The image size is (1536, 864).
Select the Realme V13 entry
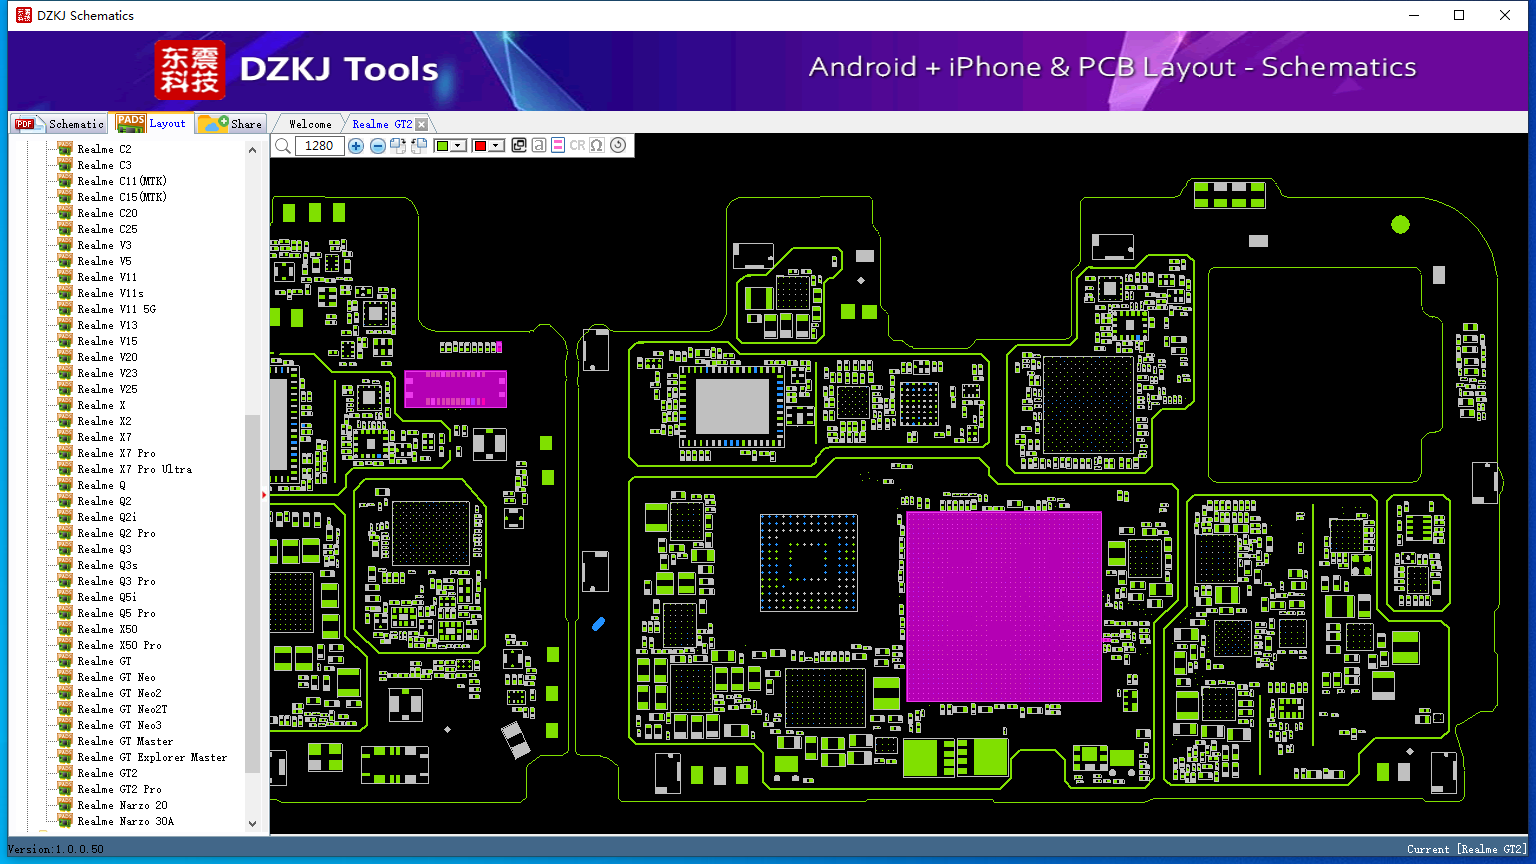pos(108,325)
